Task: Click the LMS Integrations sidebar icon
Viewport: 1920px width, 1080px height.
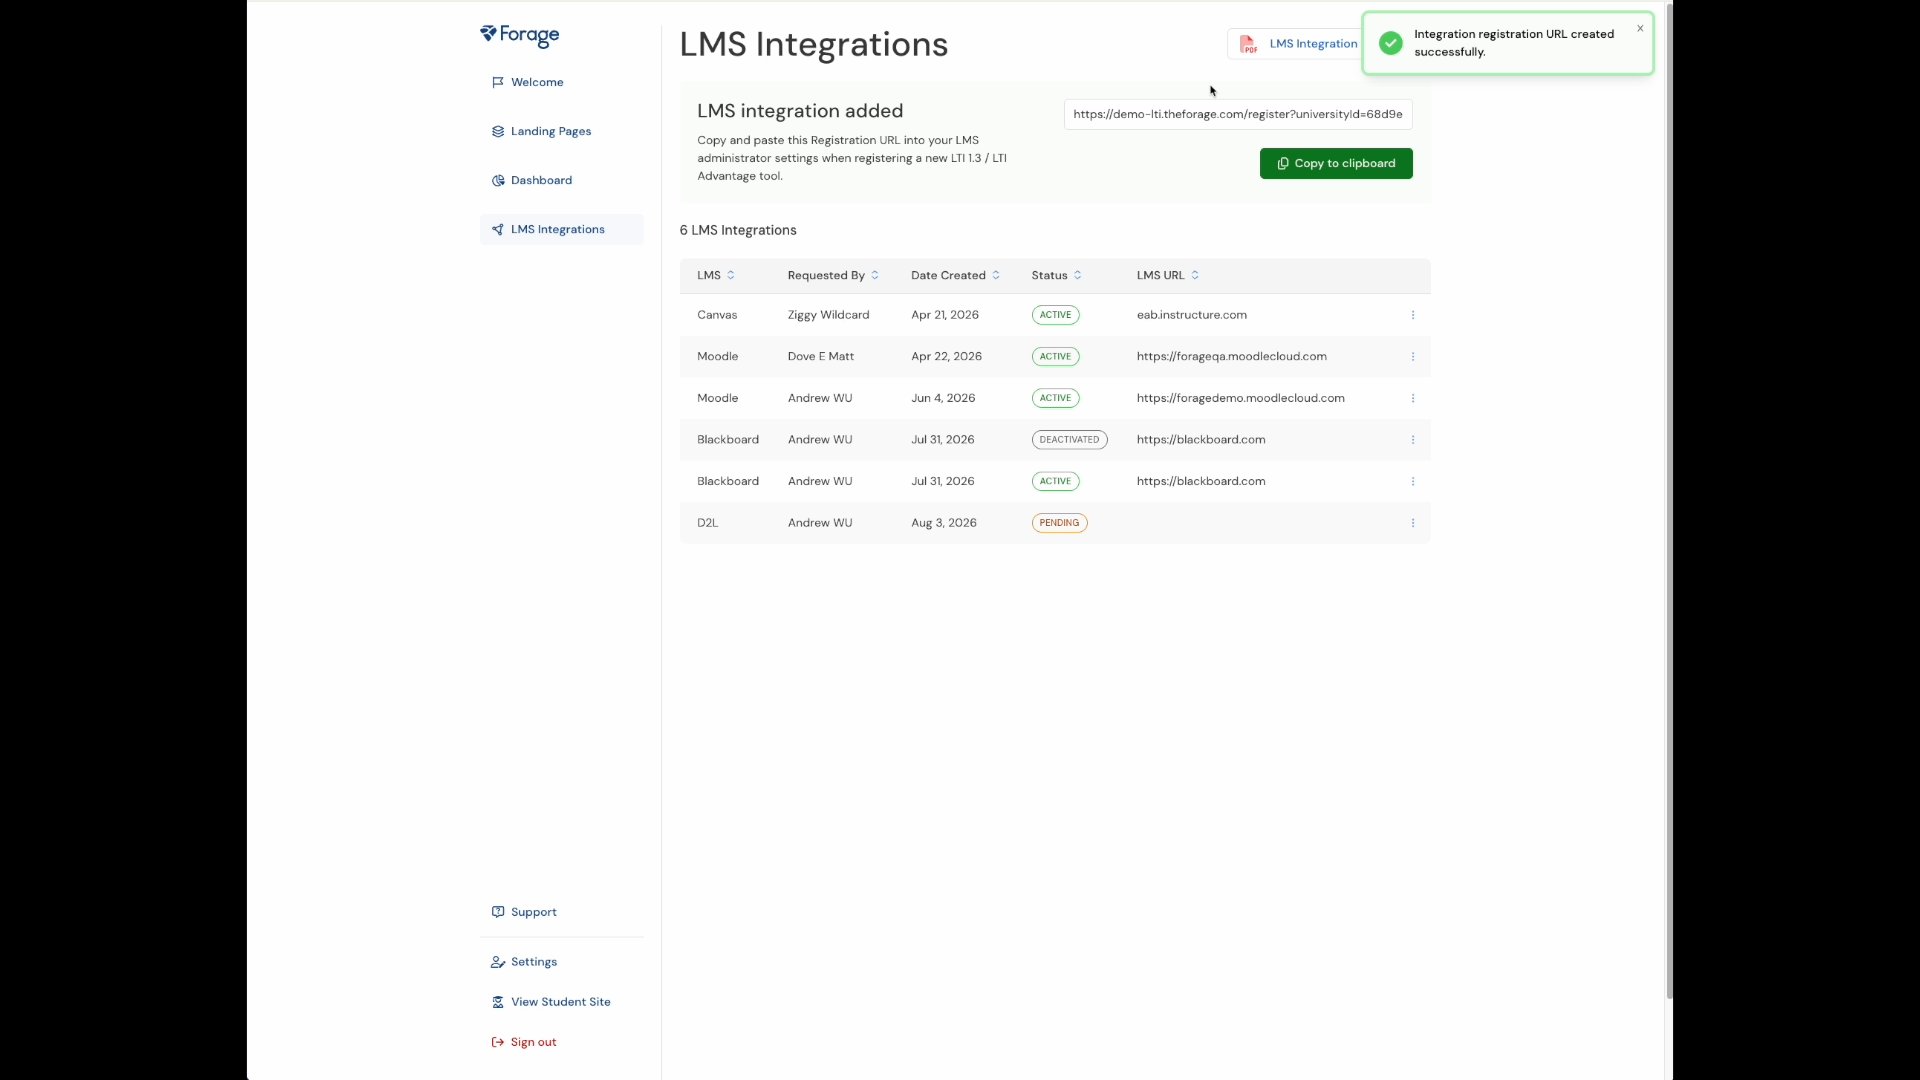Action: tap(498, 229)
